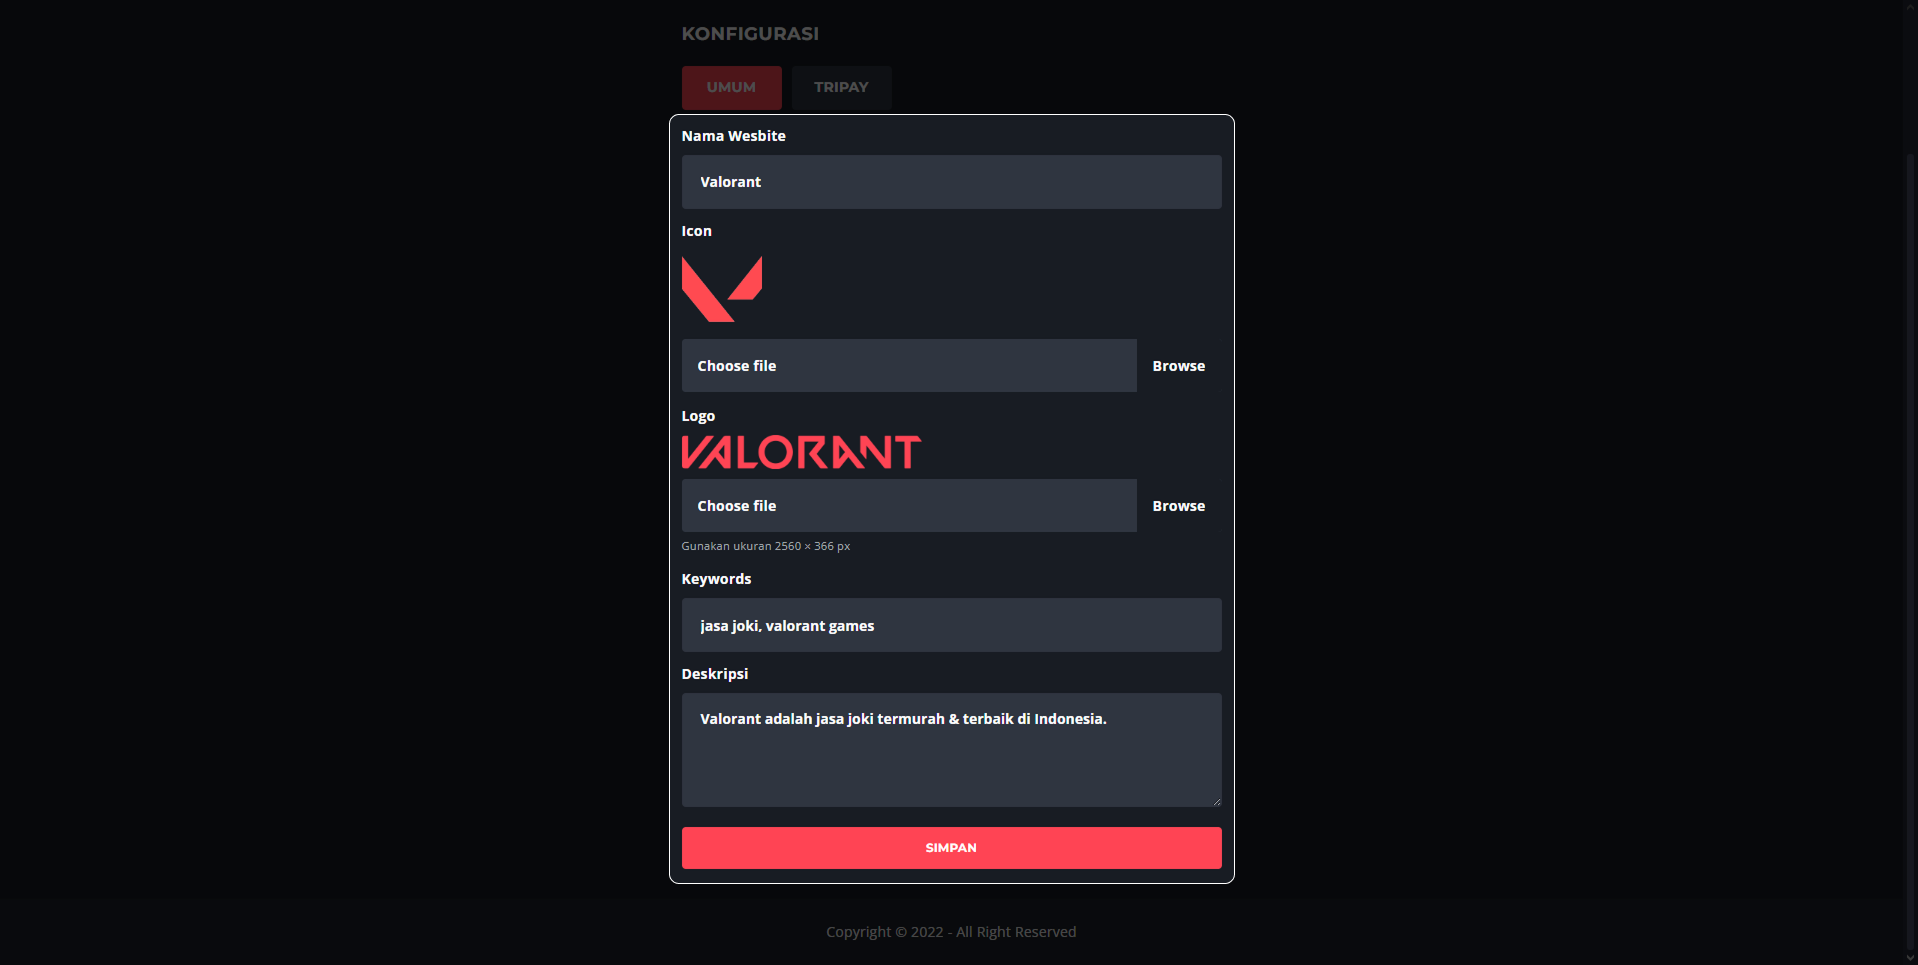Click the Copyright 2022 footer text
Screen dimensions: 1918x965
click(951, 932)
